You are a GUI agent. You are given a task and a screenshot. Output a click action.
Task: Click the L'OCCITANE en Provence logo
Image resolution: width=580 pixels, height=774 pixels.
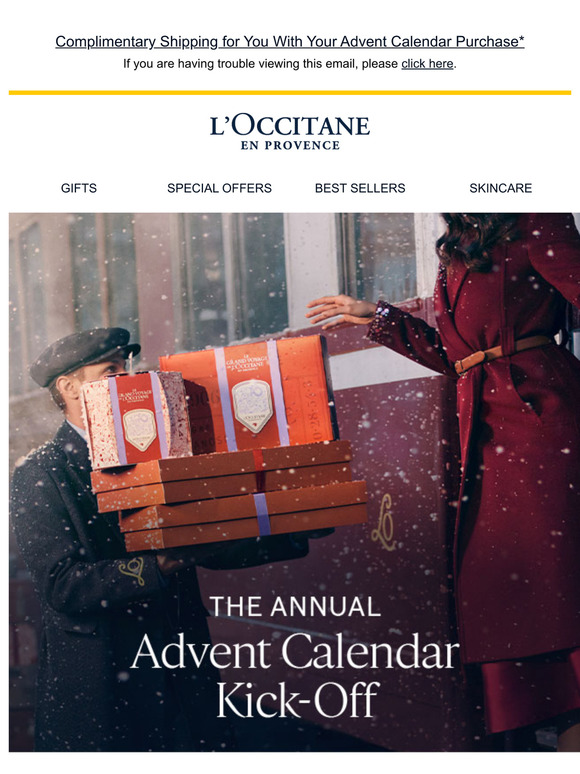[x=290, y=132]
